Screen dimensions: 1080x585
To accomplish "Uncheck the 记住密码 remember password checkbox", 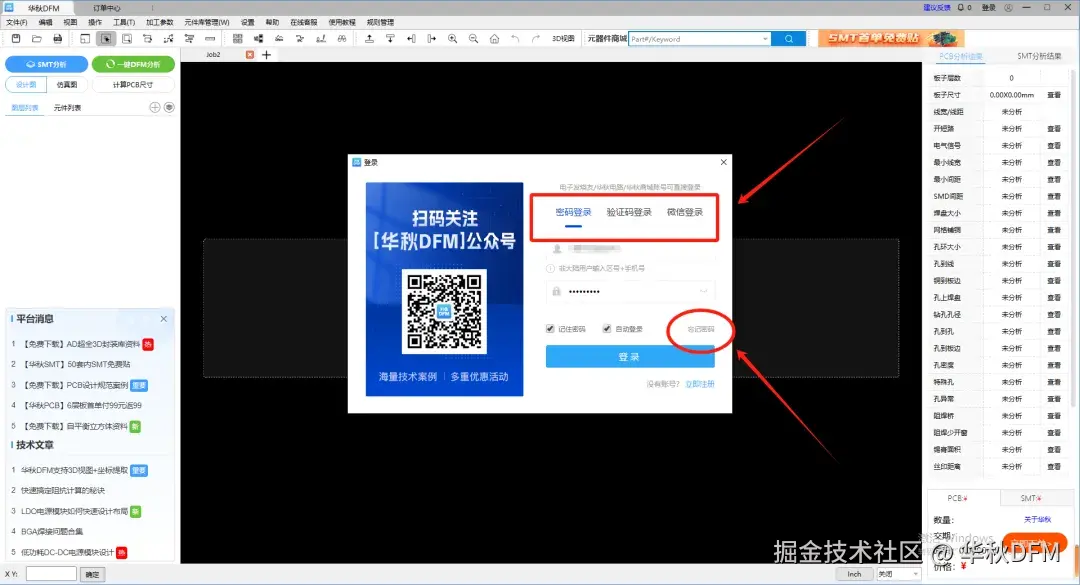I will click(x=549, y=327).
